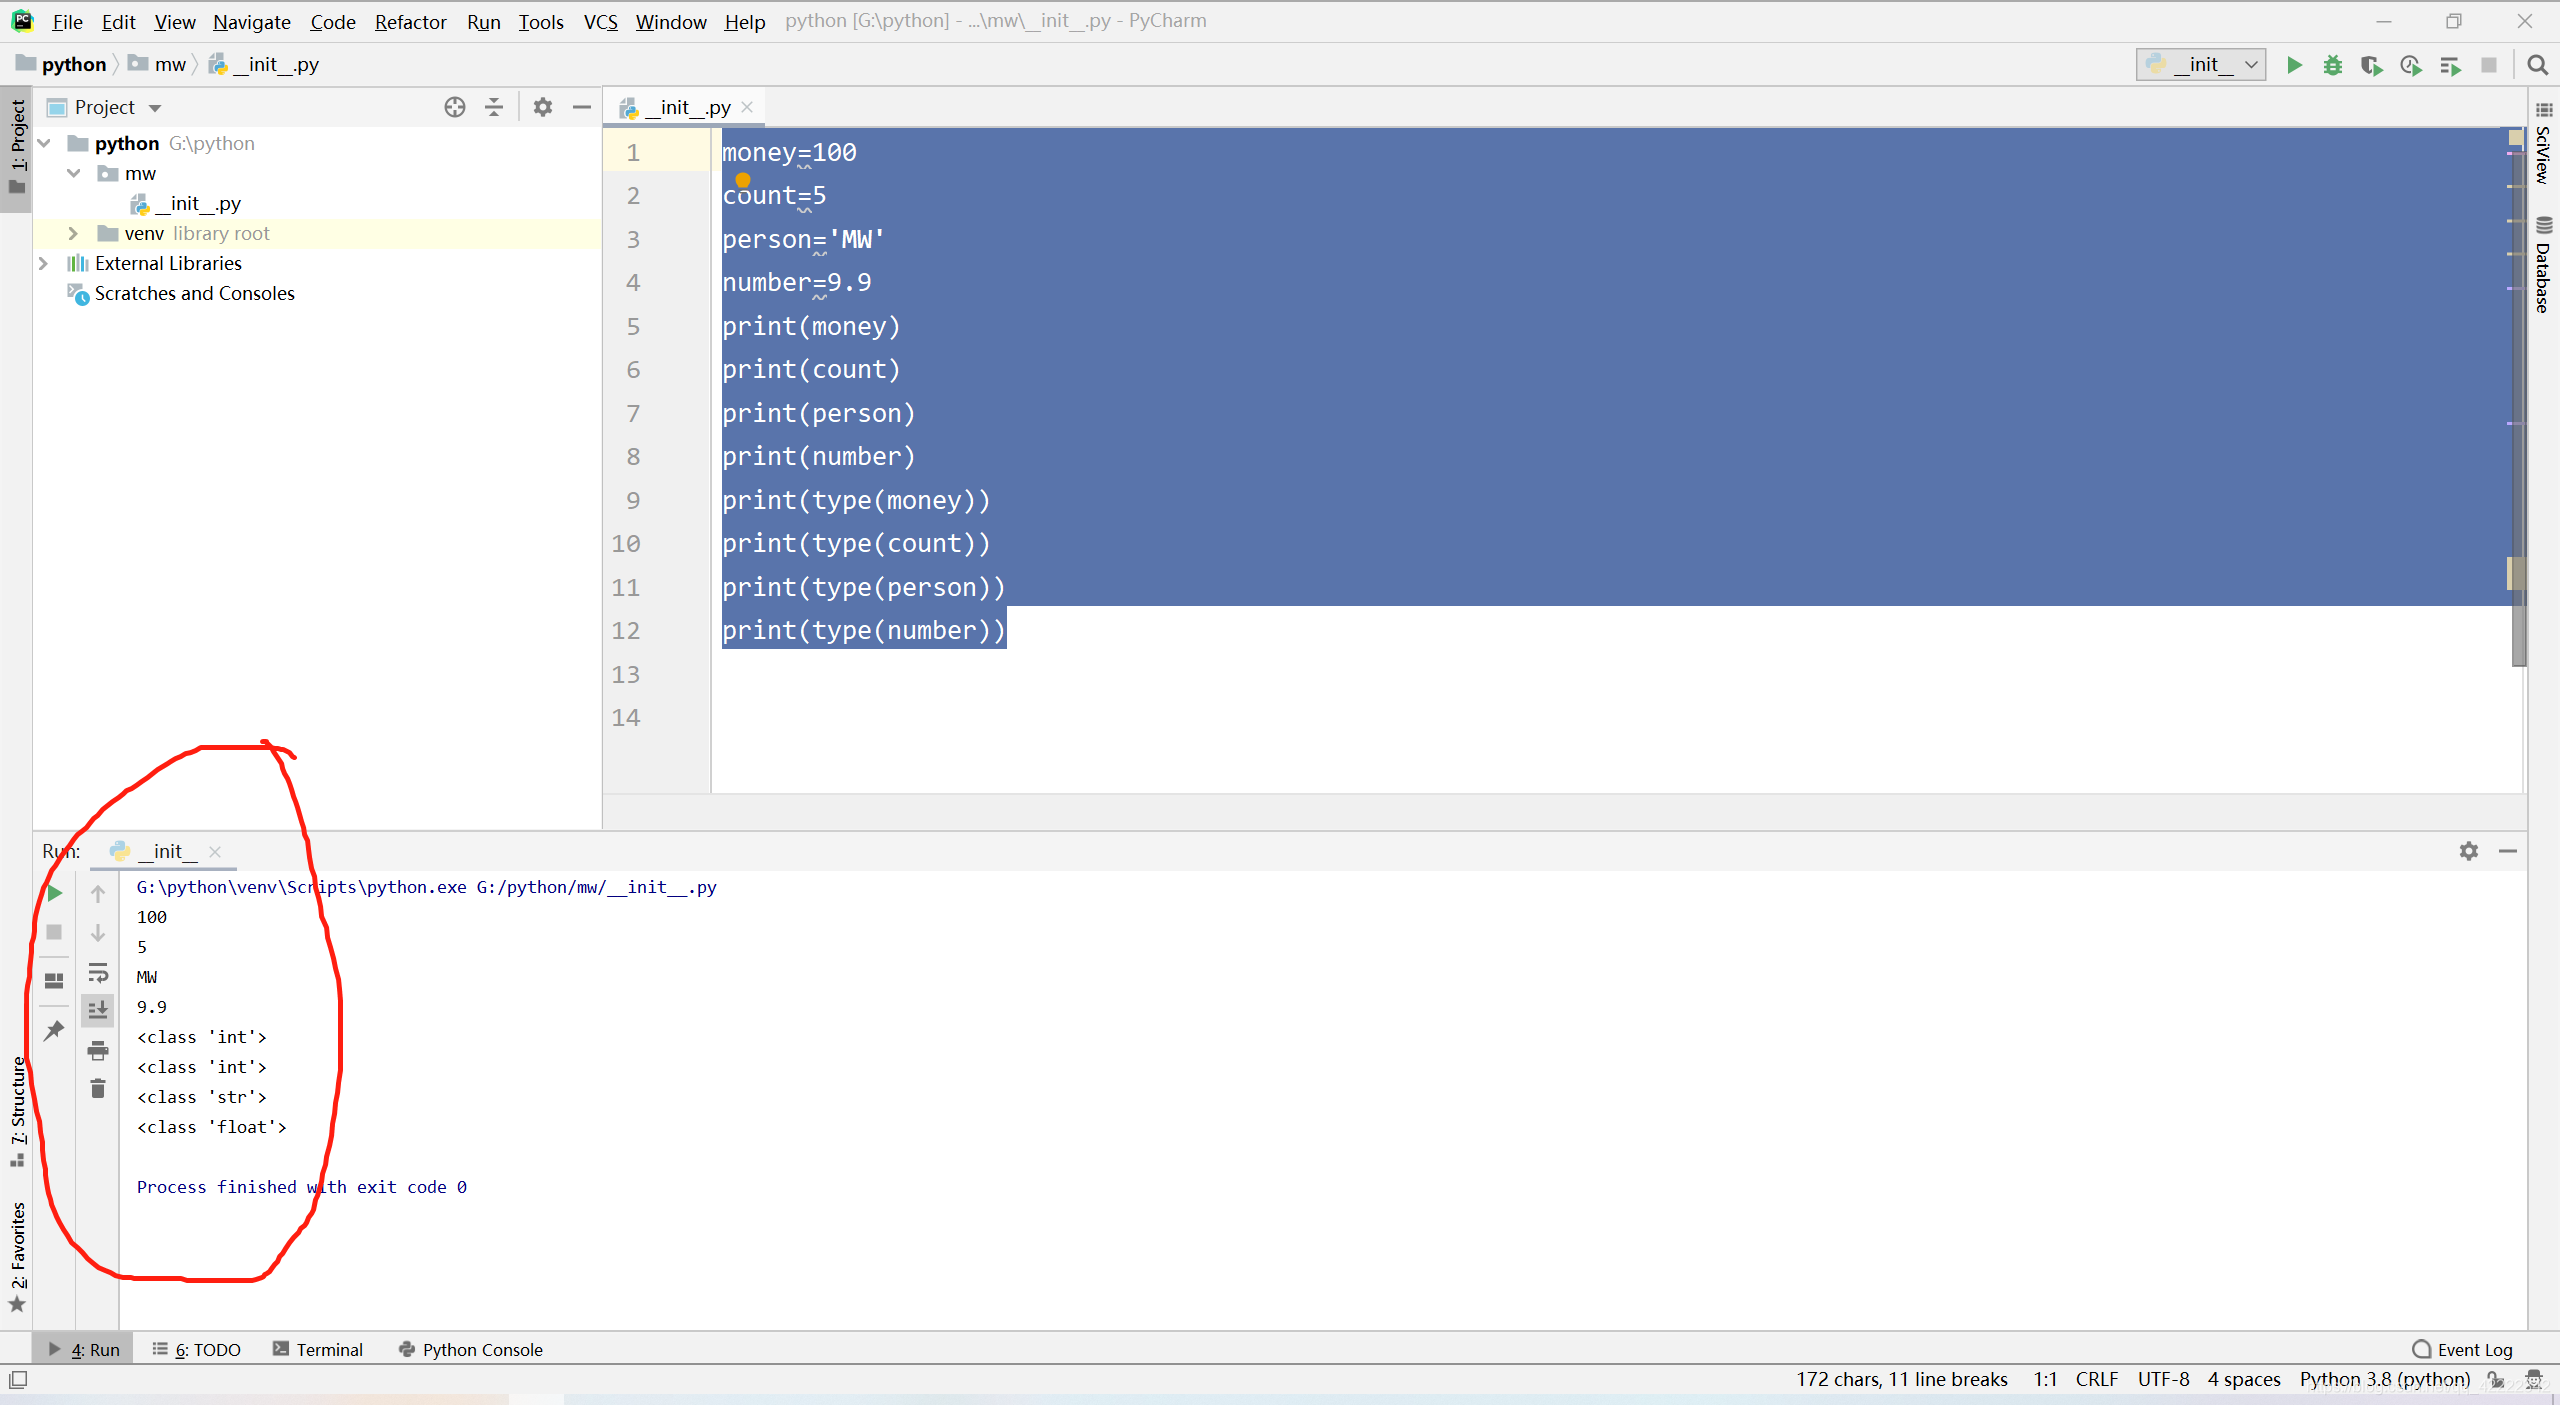
Task: Open the VCS menu
Action: tap(601, 22)
